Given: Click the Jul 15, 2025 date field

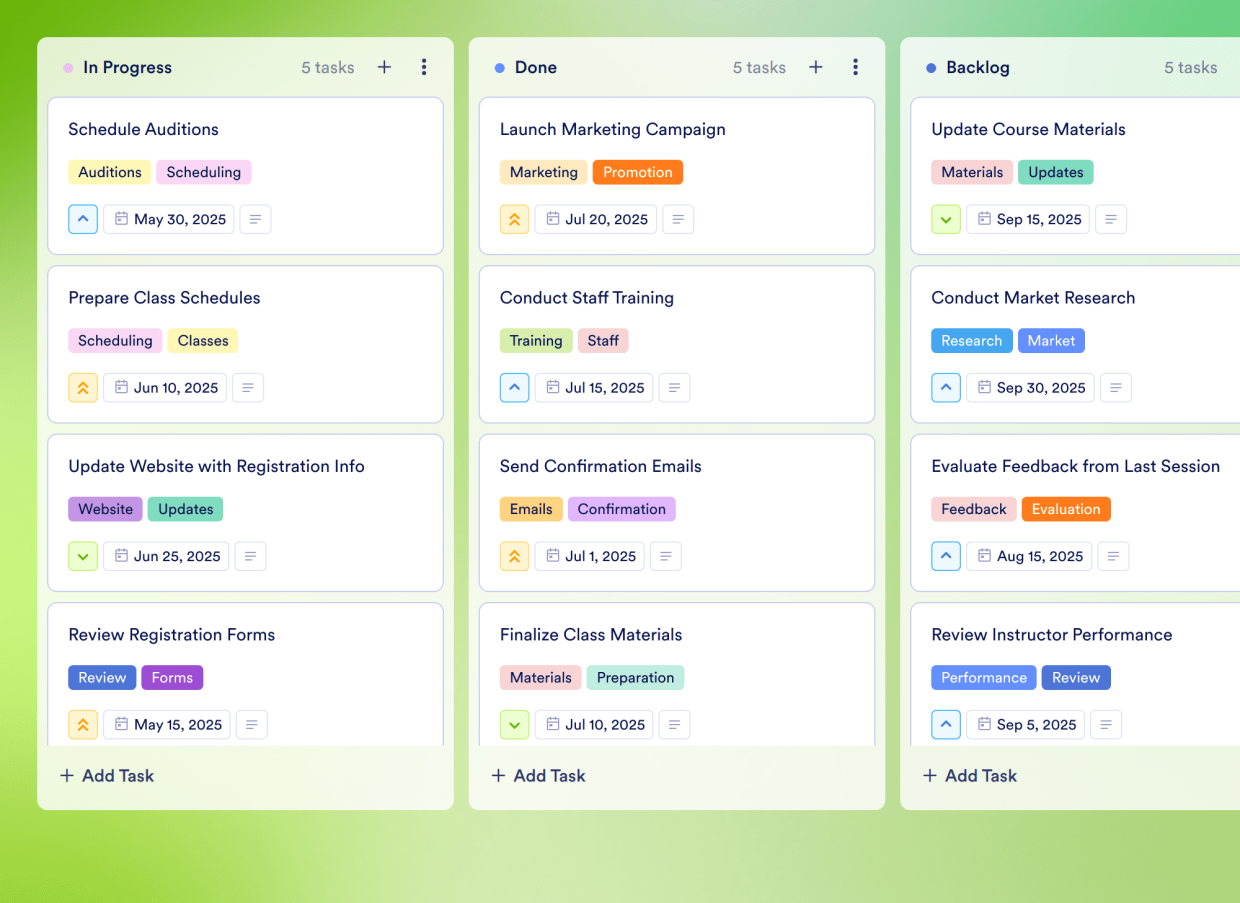Looking at the screenshot, I should coord(594,387).
